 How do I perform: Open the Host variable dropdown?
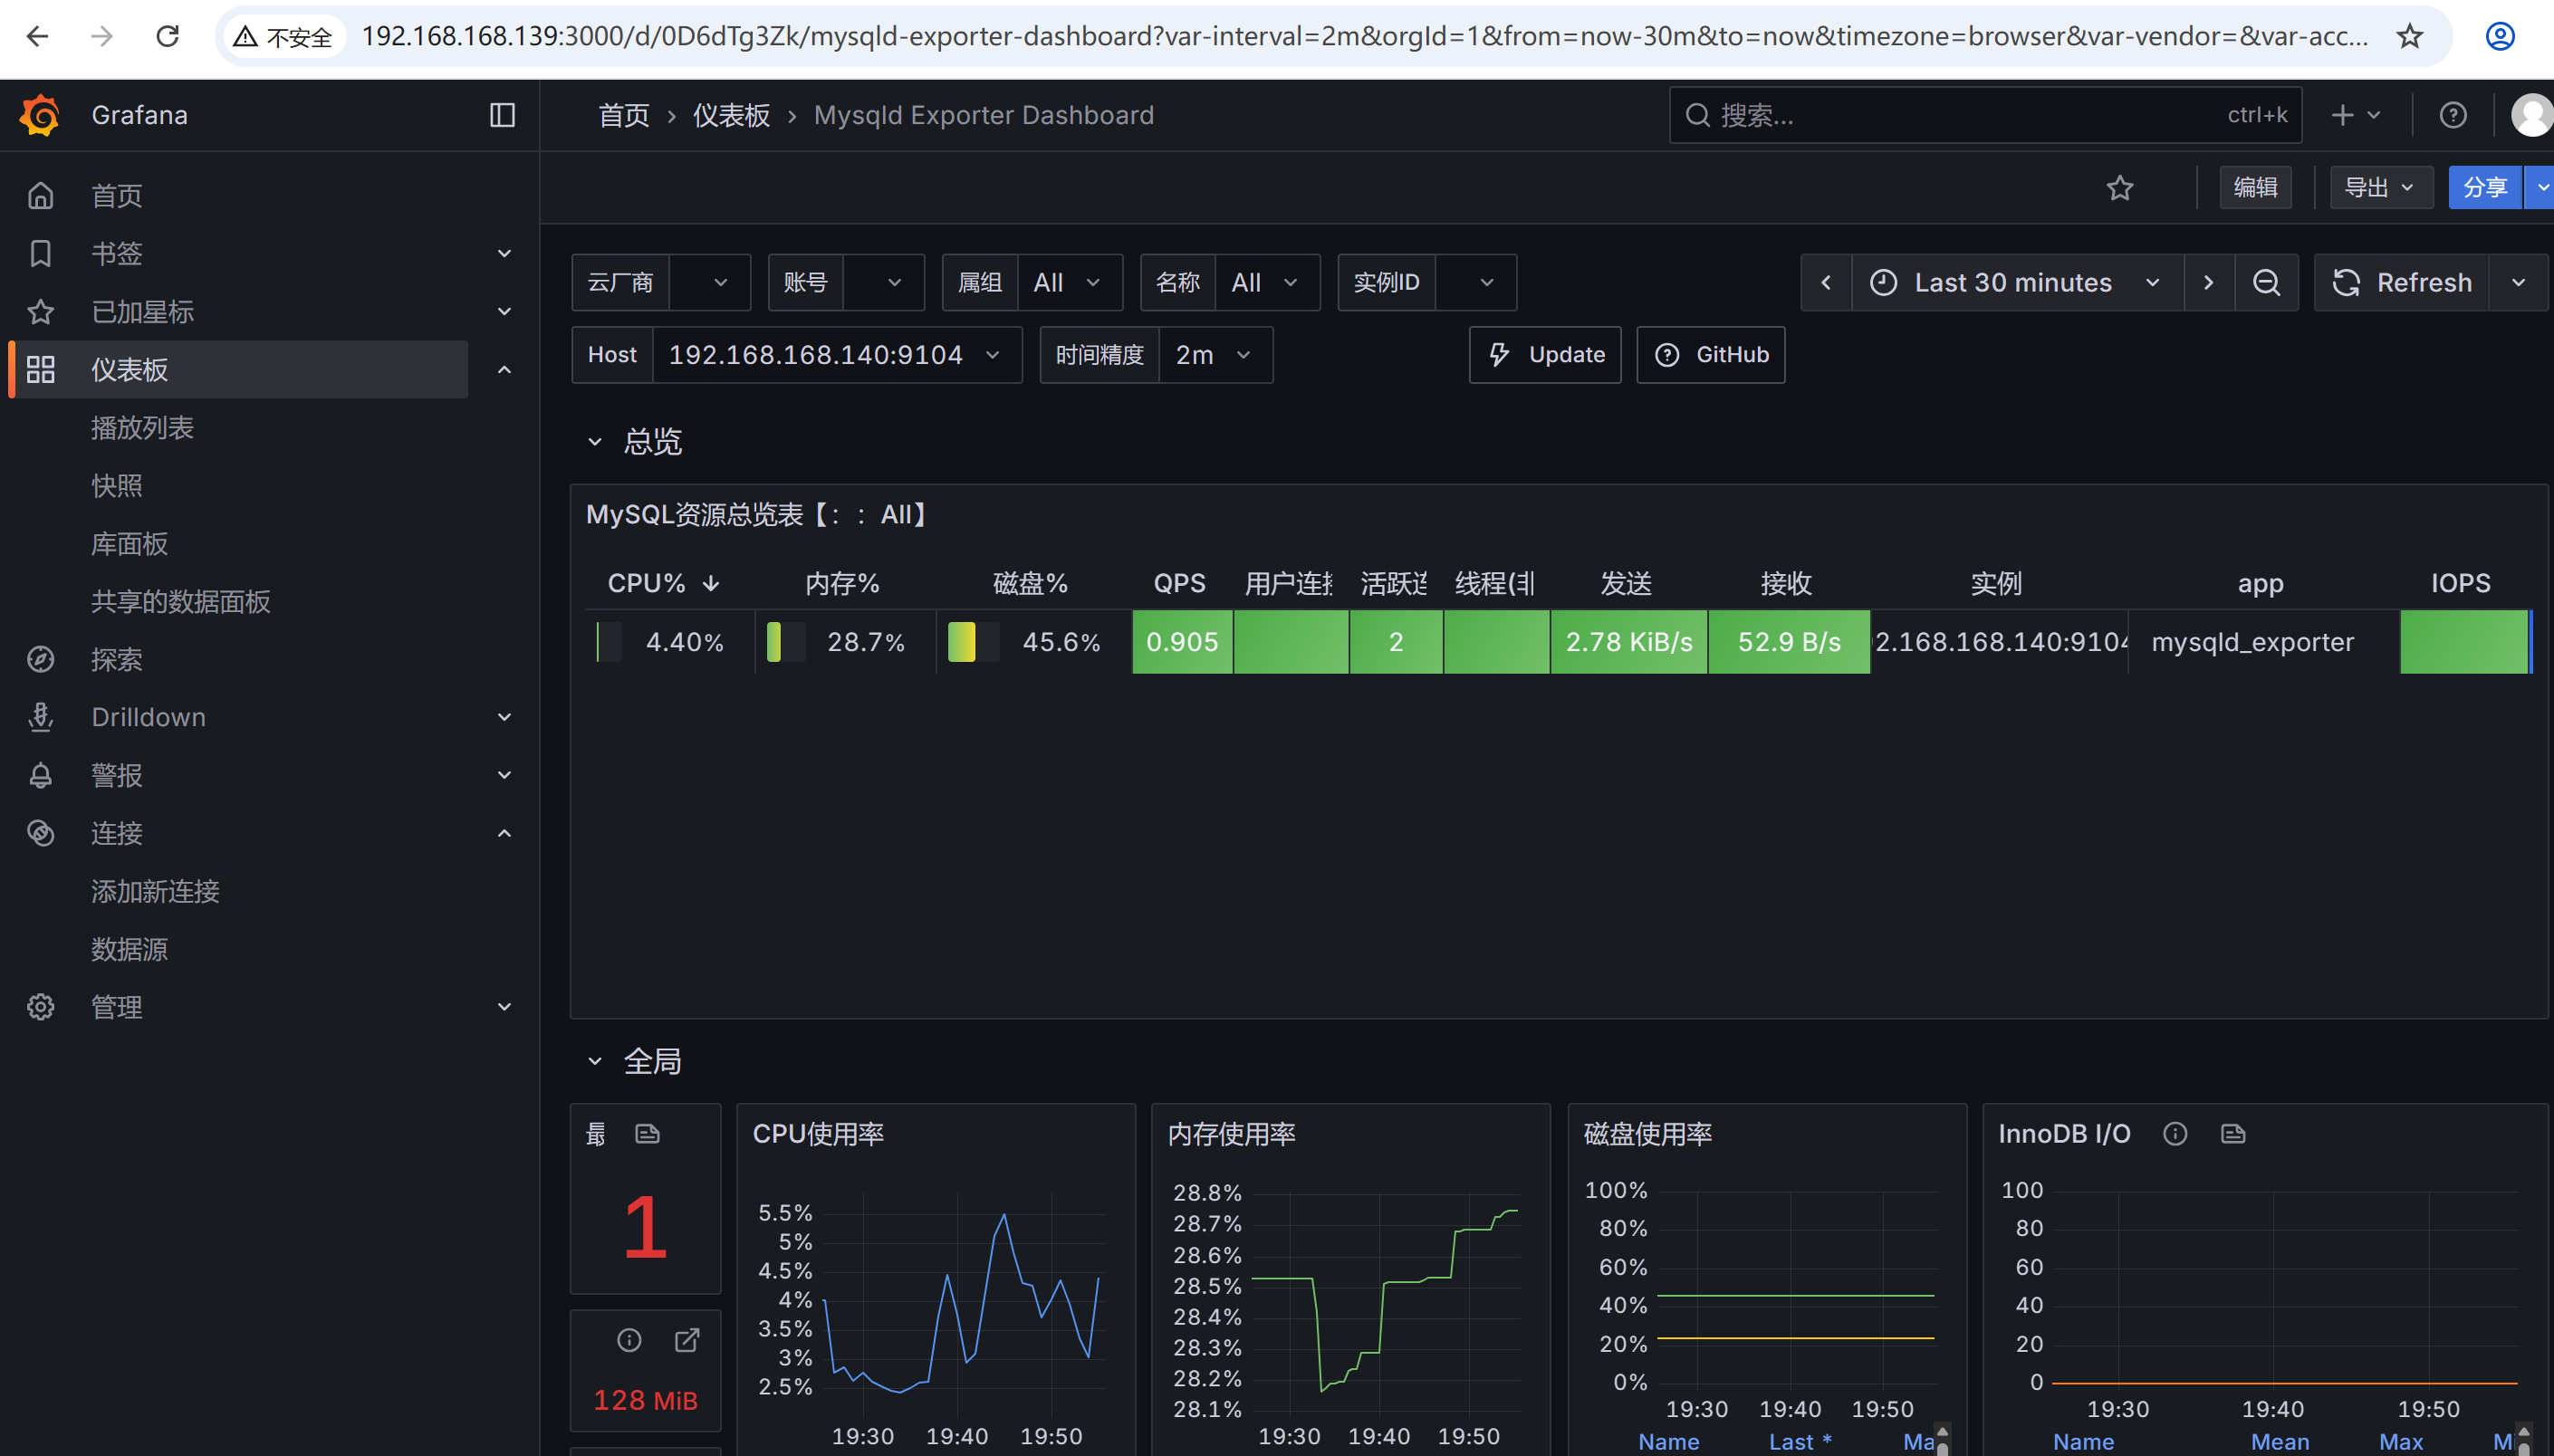click(x=835, y=355)
